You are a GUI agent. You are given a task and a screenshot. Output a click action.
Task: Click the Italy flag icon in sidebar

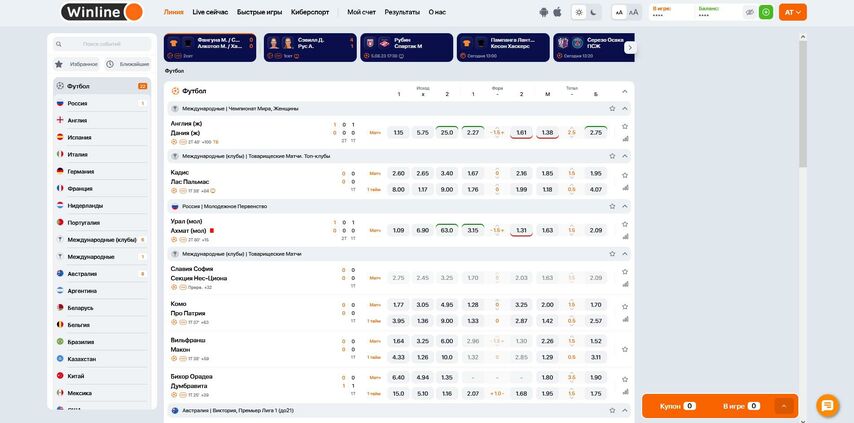tap(60, 155)
